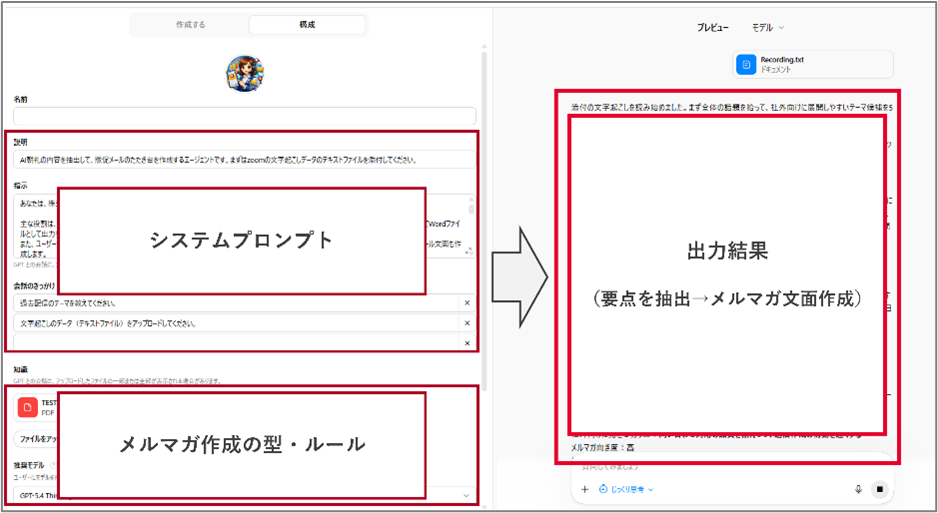
Task: Click the ファイルをアップ upload button
Action: 36,439
